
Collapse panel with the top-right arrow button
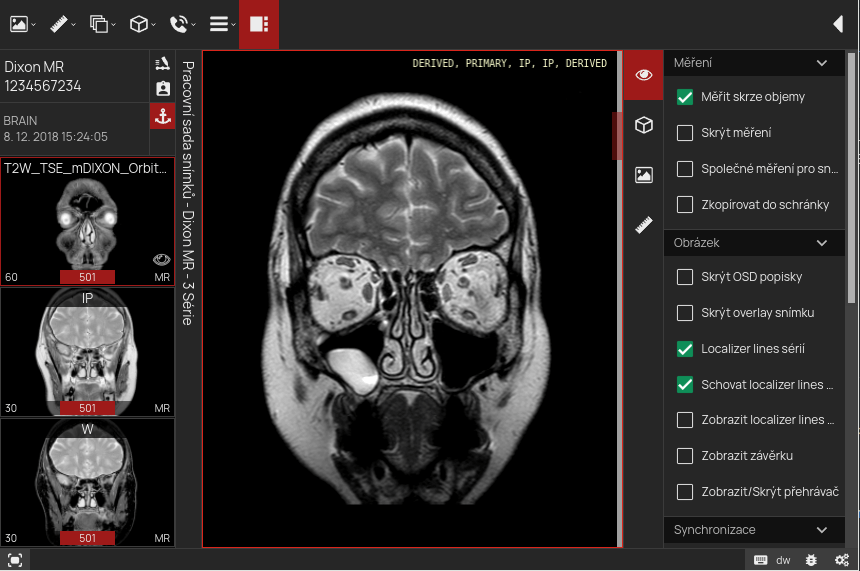[x=838, y=24]
